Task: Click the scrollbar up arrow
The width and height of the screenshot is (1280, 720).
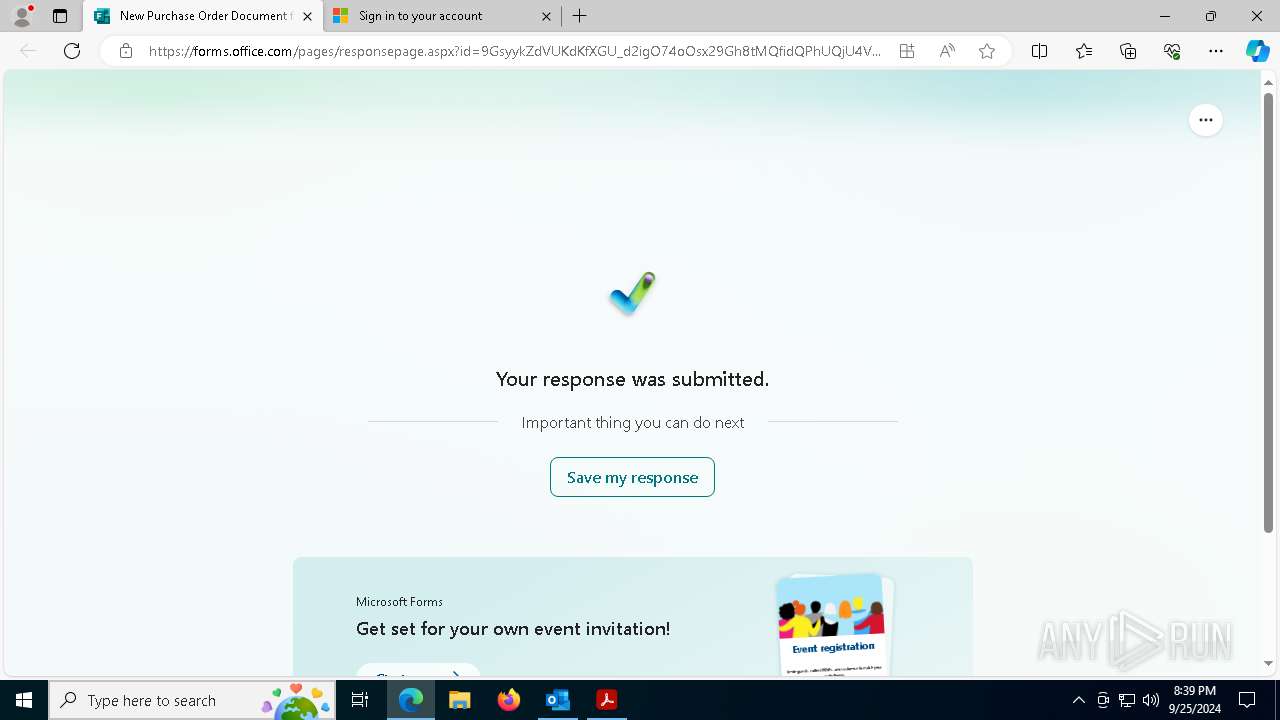Action: point(1269,81)
